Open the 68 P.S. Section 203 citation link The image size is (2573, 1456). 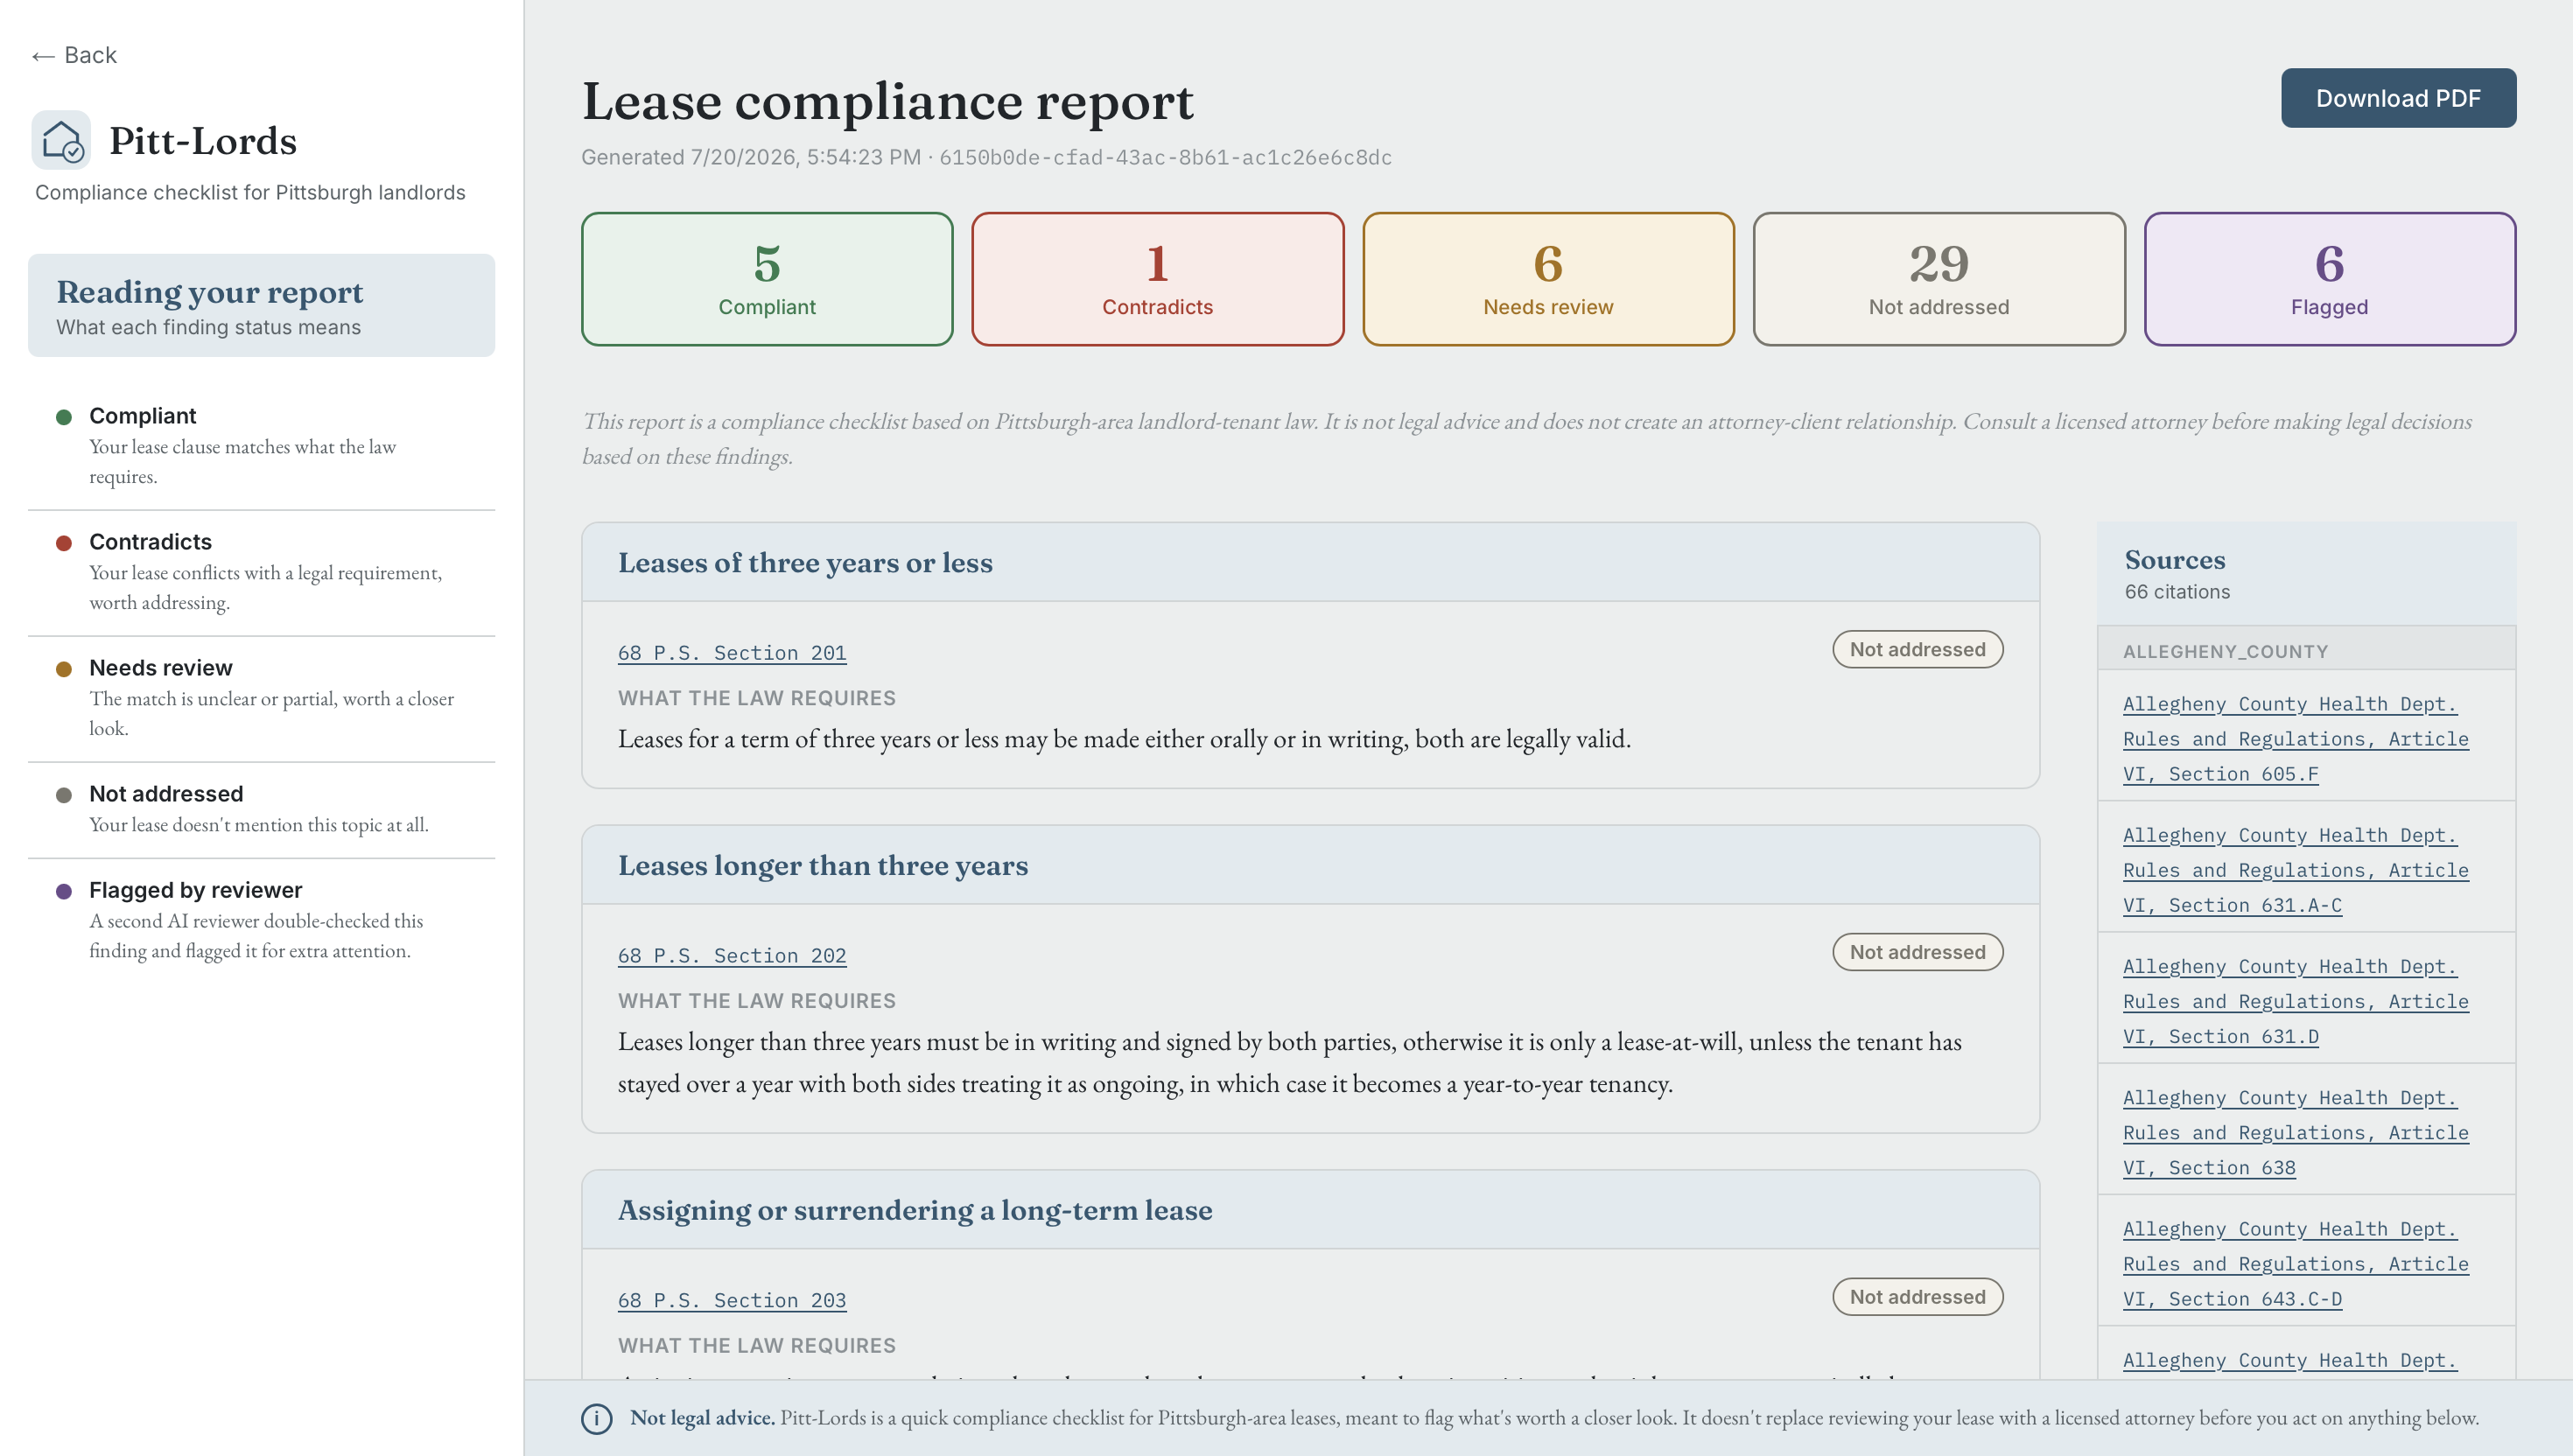(x=732, y=1301)
